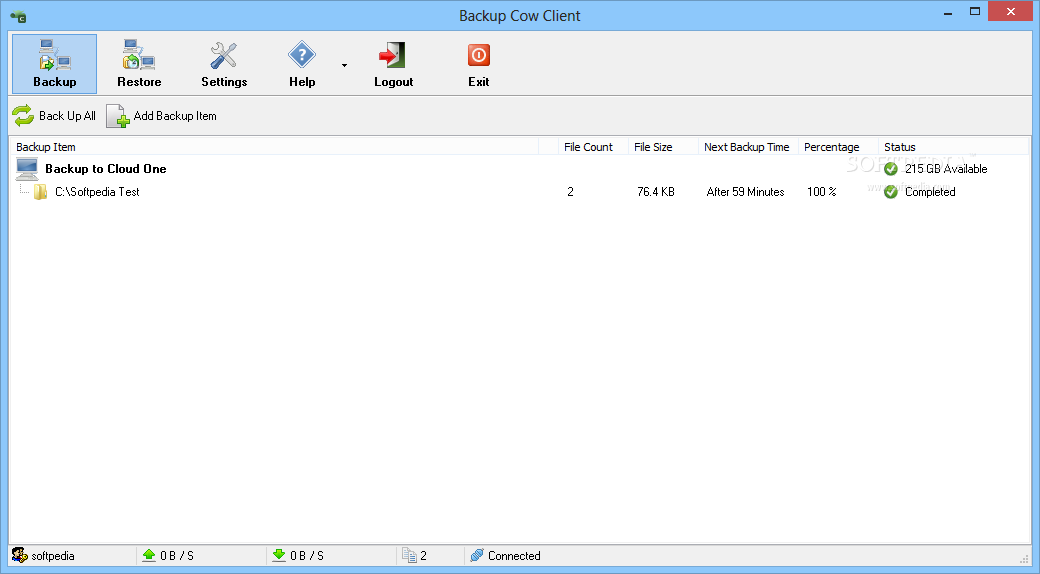
Task: Click the Completed status text
Action: [930, 192]
